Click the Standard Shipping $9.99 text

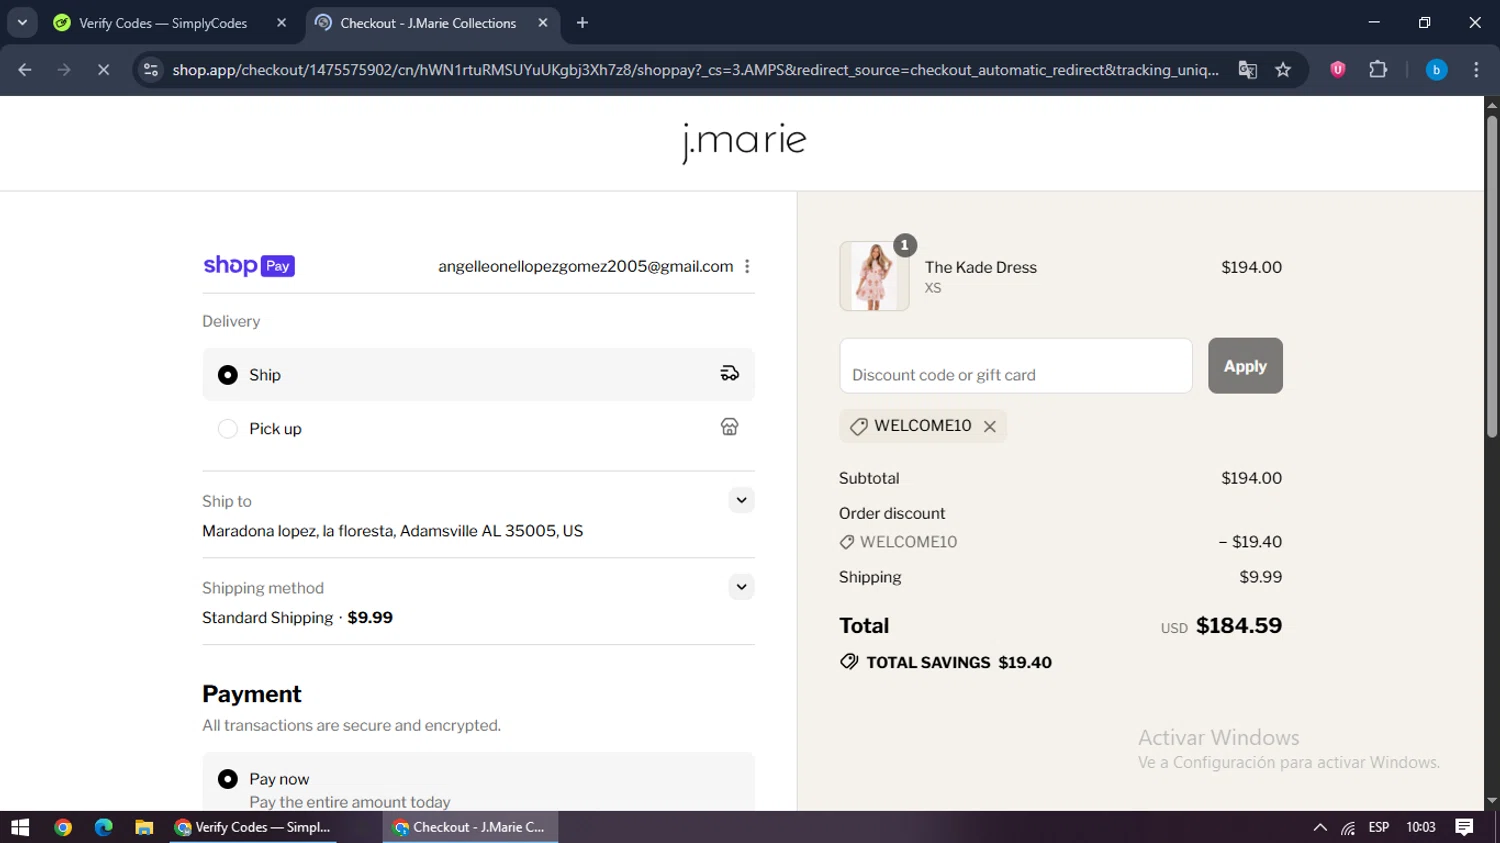[x=297, y=617]
